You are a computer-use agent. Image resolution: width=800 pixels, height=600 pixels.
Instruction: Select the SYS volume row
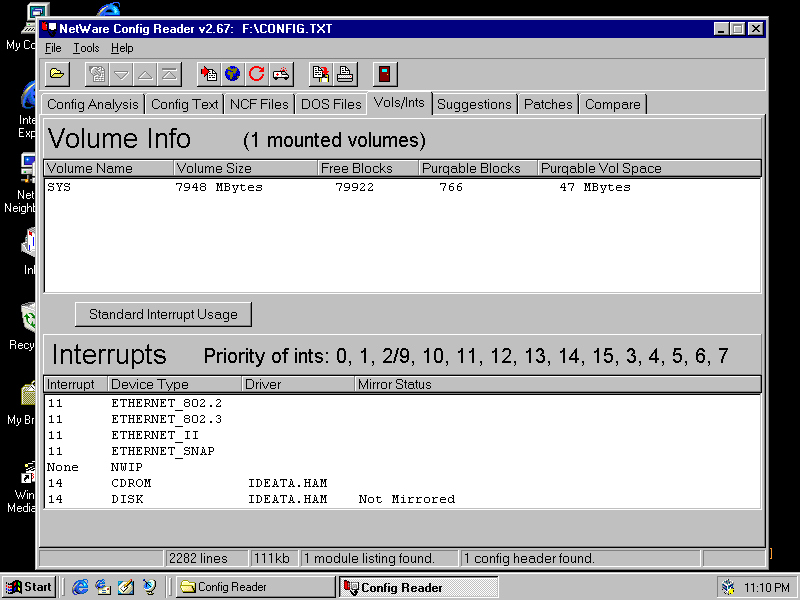click(403, 187)
